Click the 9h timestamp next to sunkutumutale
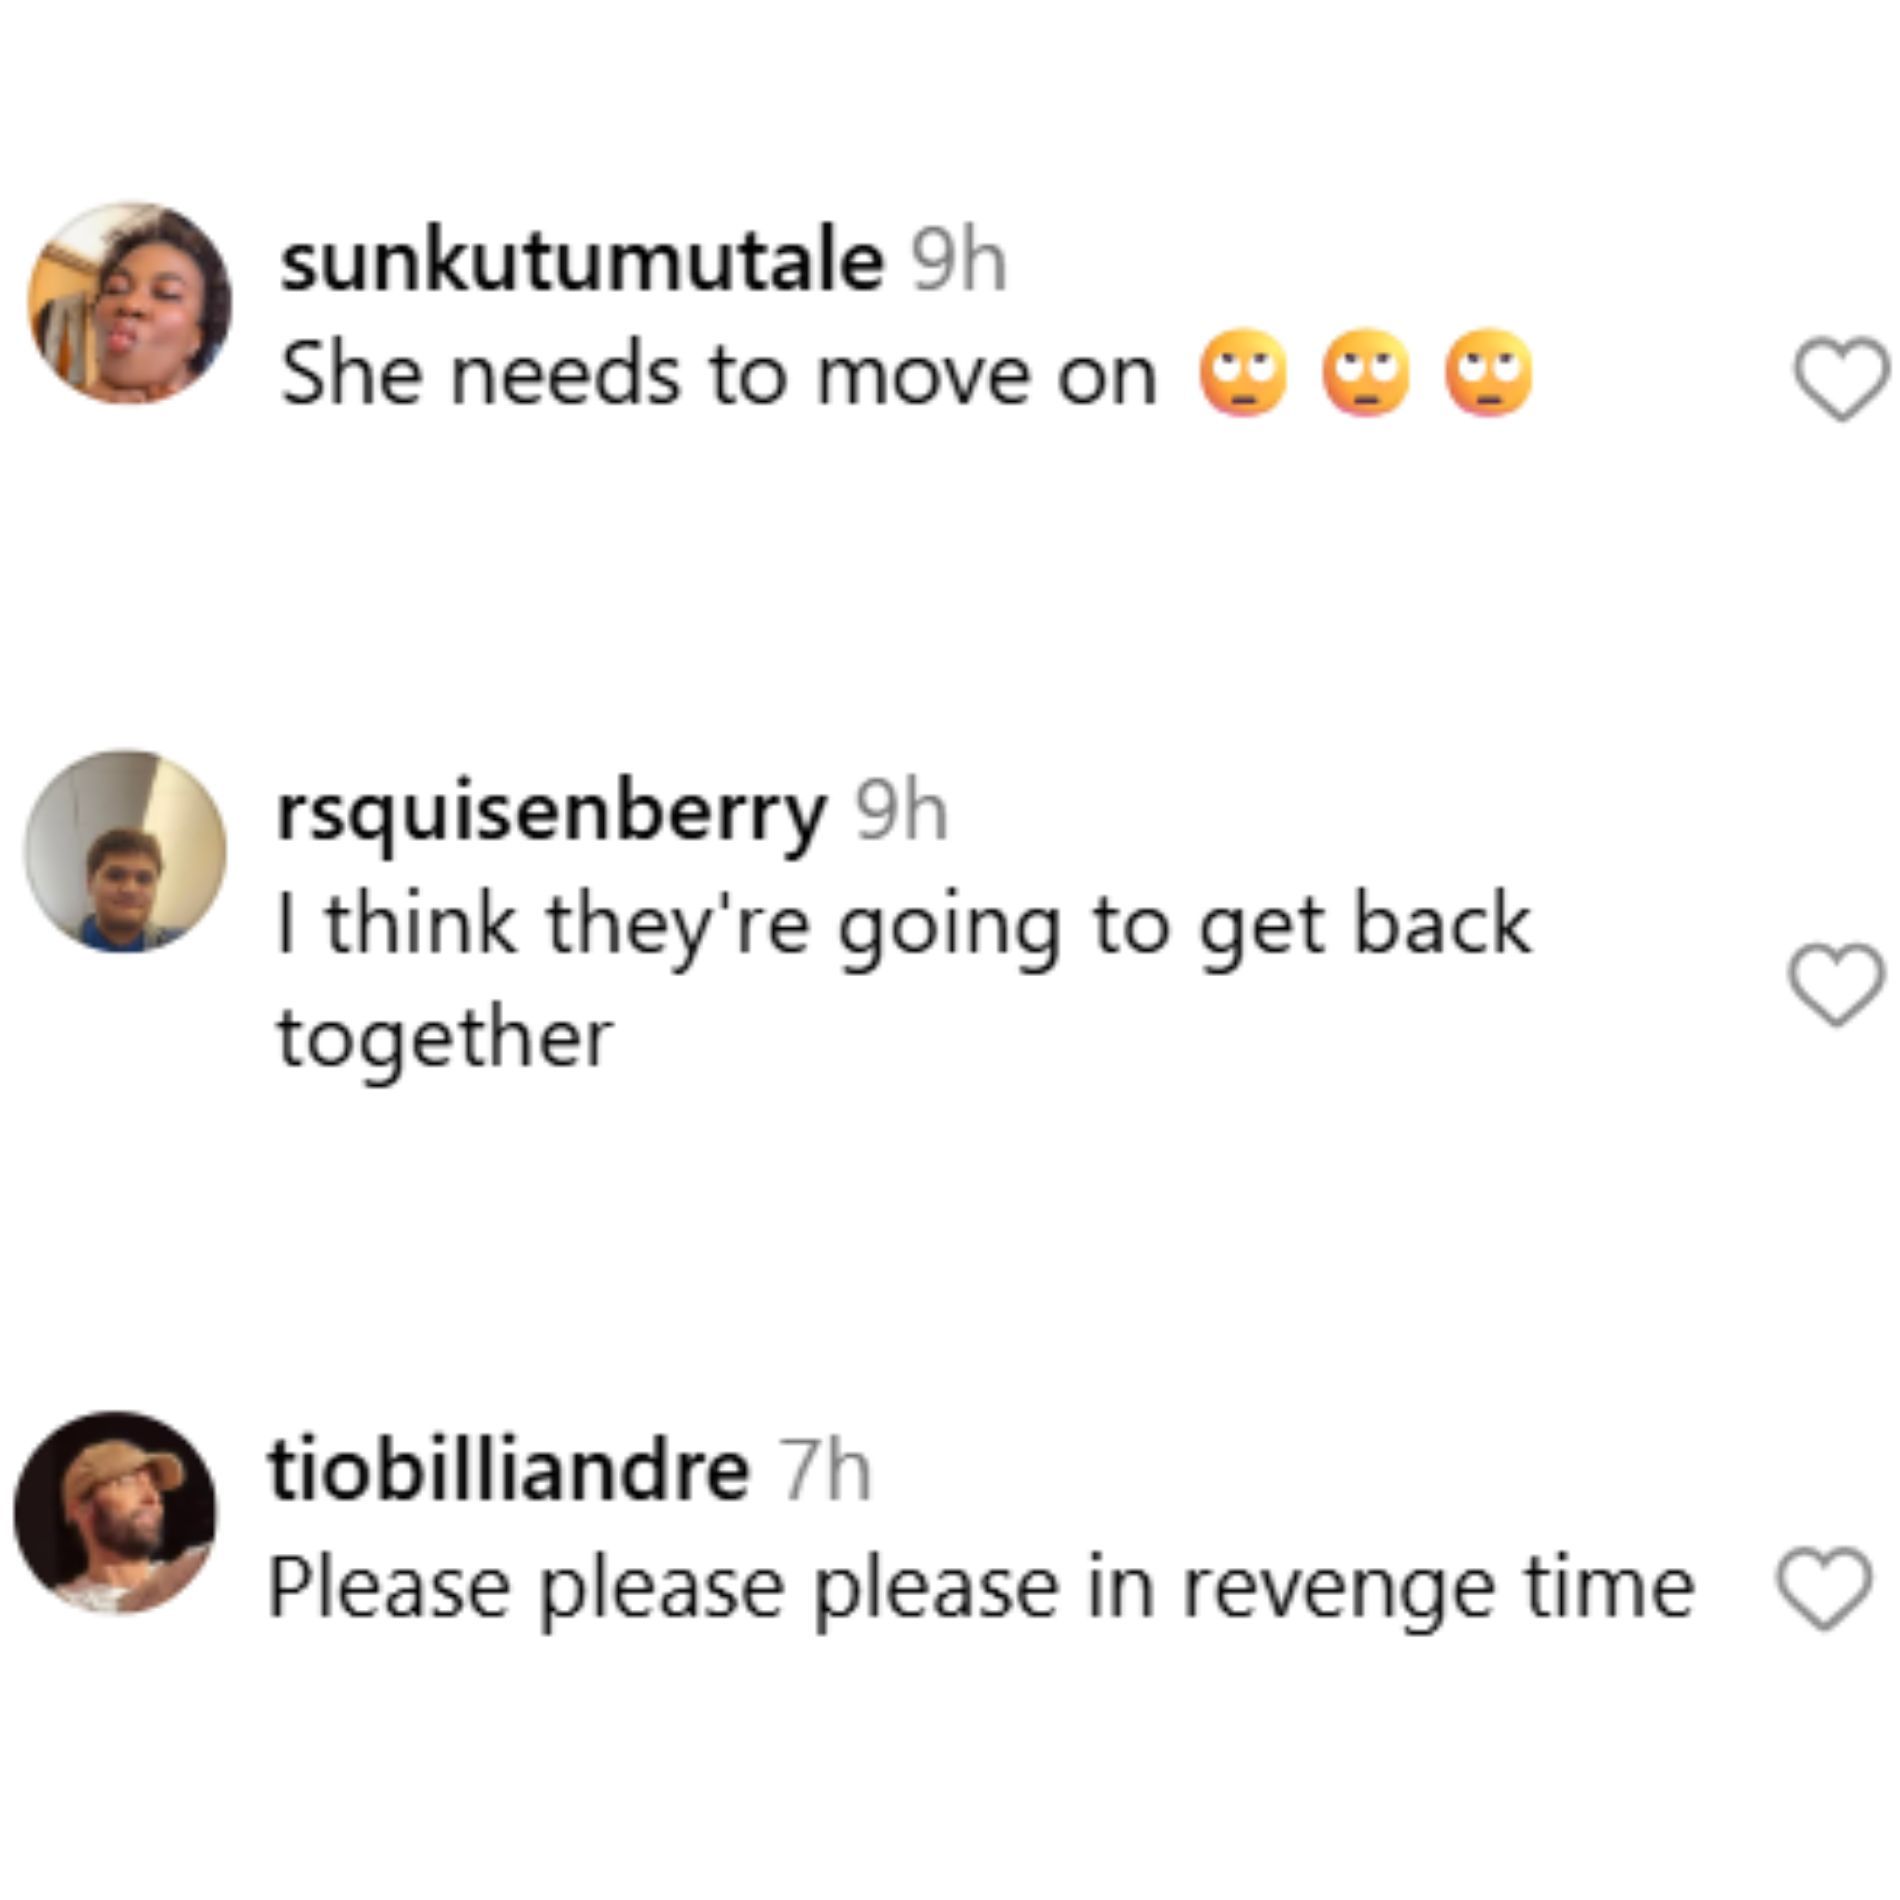 point(959,263)
